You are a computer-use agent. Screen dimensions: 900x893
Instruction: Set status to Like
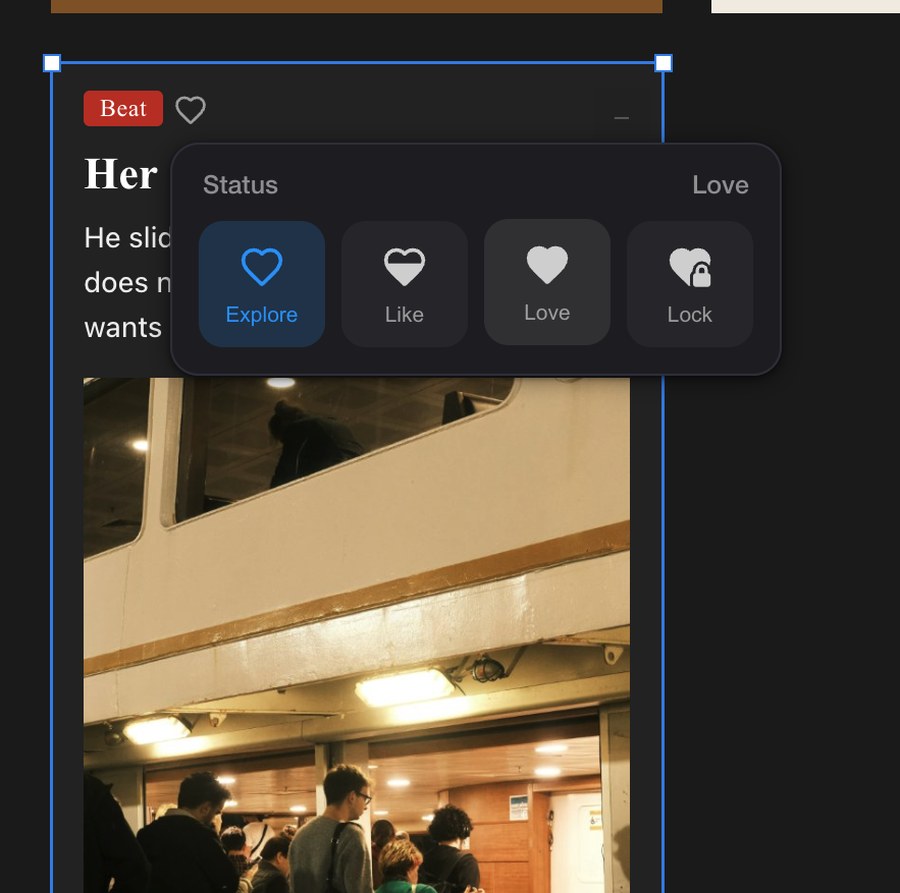[405, 284]
